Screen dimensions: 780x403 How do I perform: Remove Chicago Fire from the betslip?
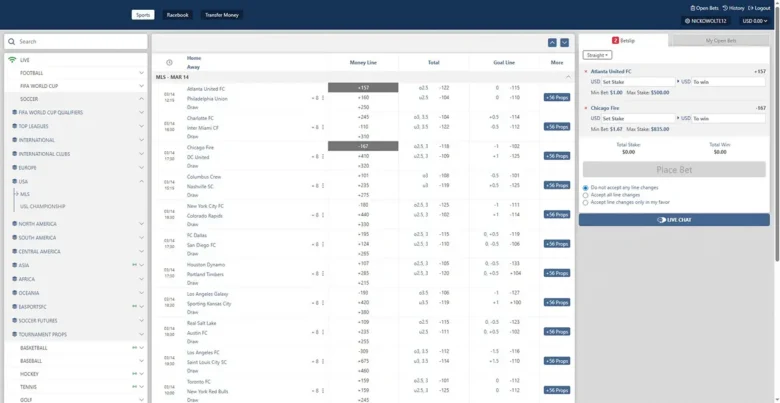pyautogui.click(x=586, y=108)
